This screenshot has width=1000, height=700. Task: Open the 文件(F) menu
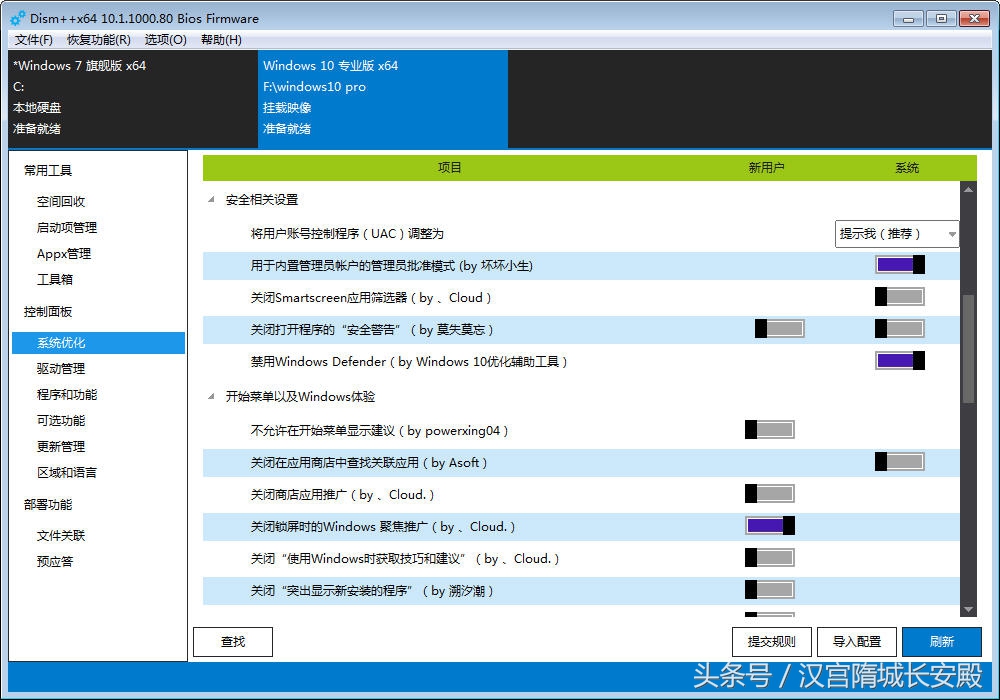(34, 40)
